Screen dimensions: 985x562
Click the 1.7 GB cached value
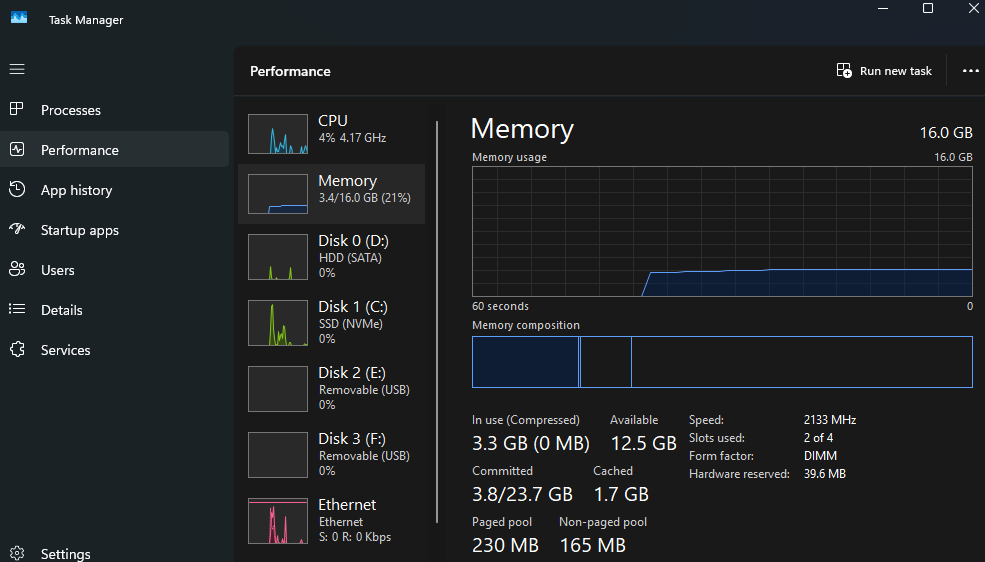(621, 494)
